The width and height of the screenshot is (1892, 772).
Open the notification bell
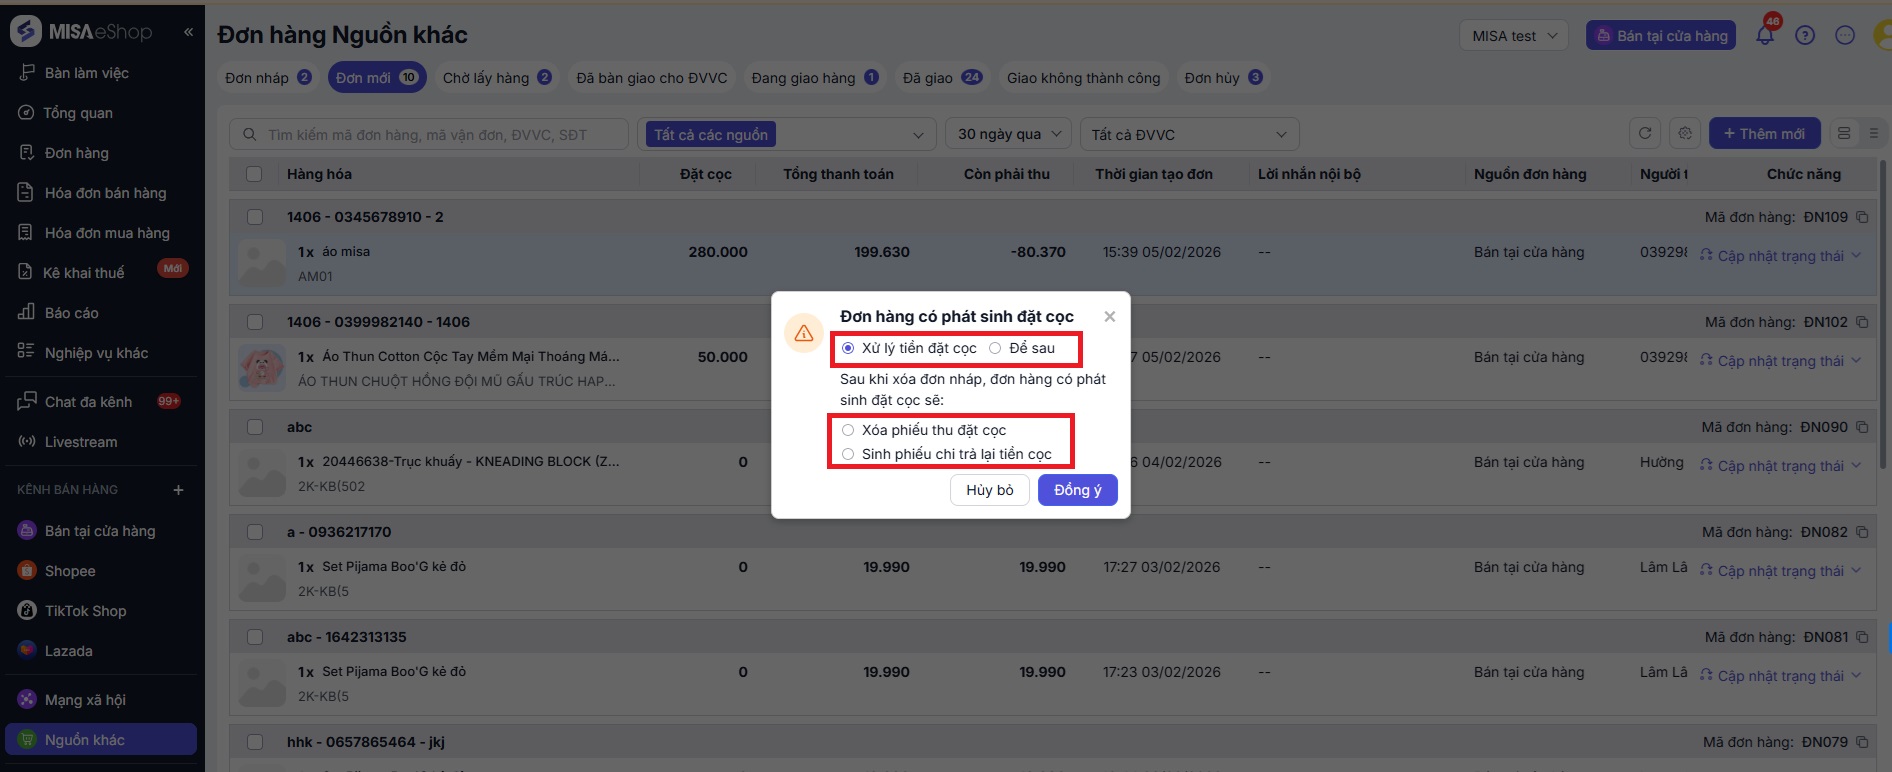1765,35
